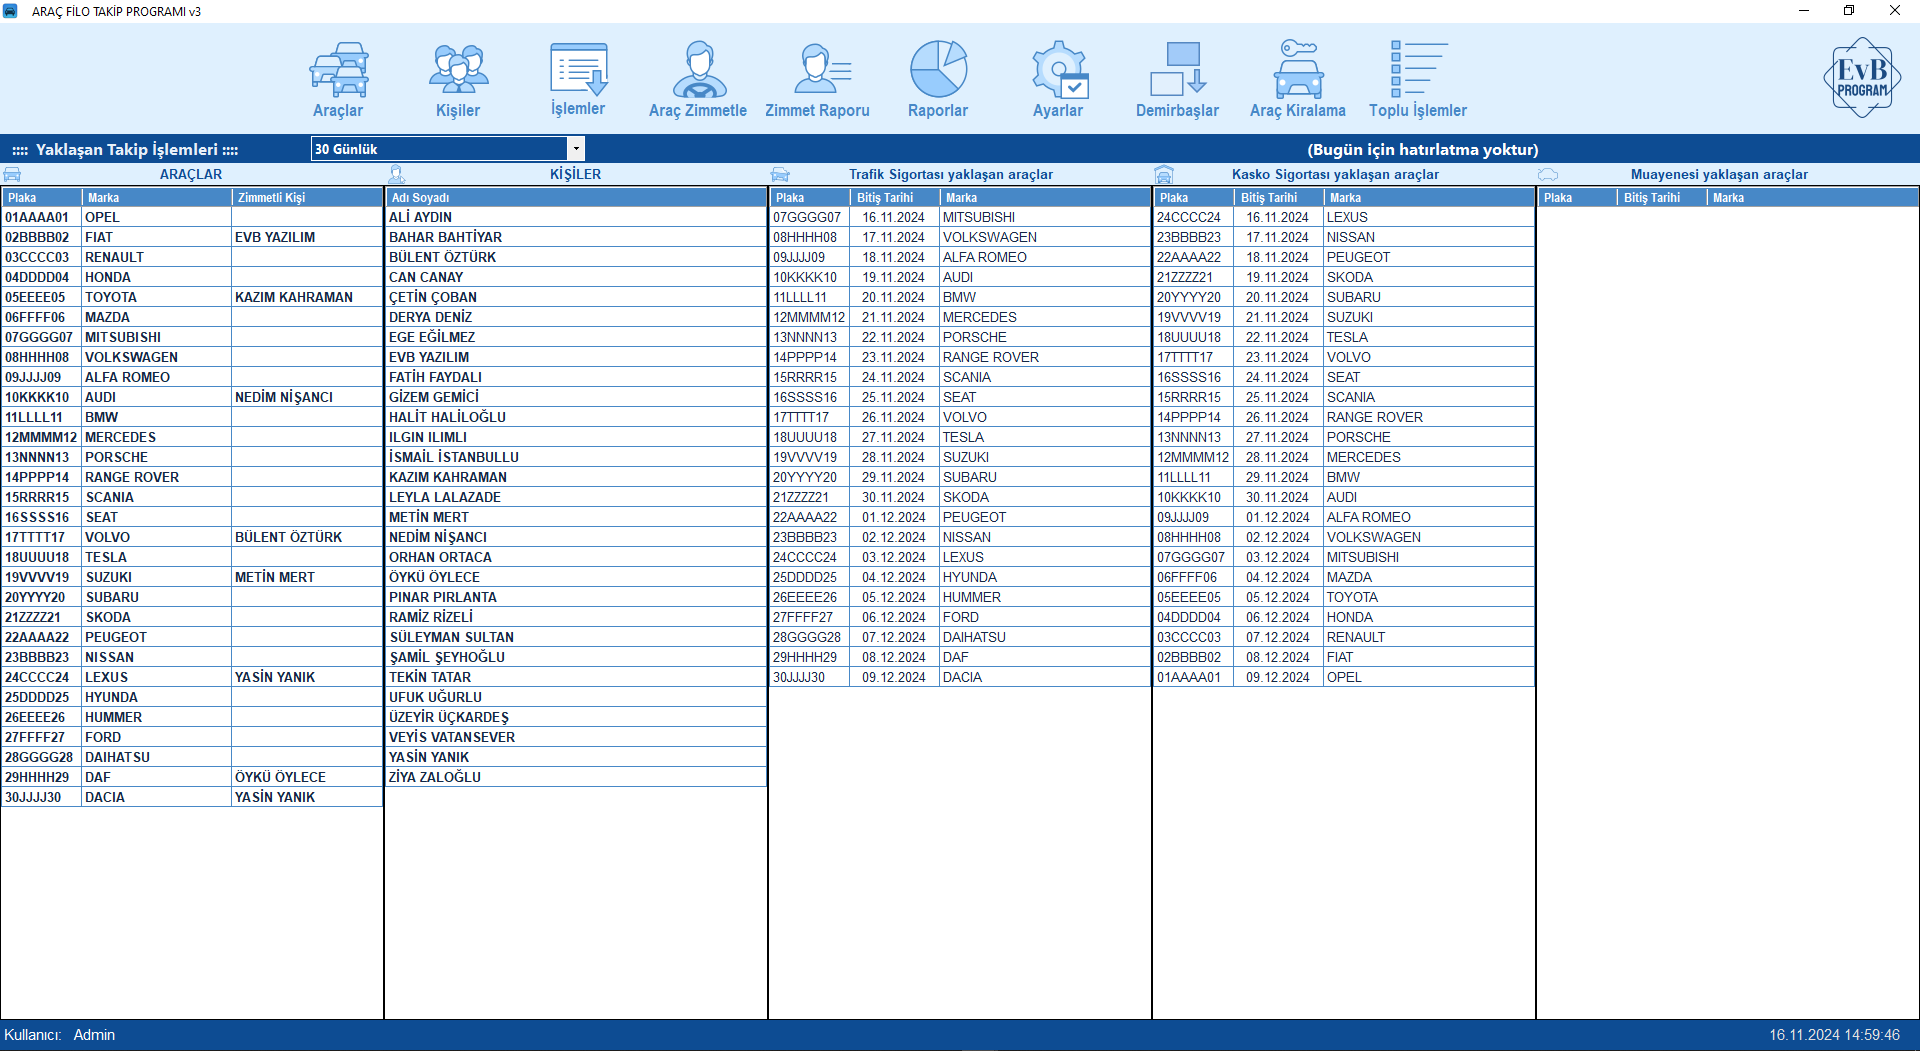Click Bitiş Tarihi header in Trafik Sigortası table
1920x1051 pixels.
click(894, 198)
